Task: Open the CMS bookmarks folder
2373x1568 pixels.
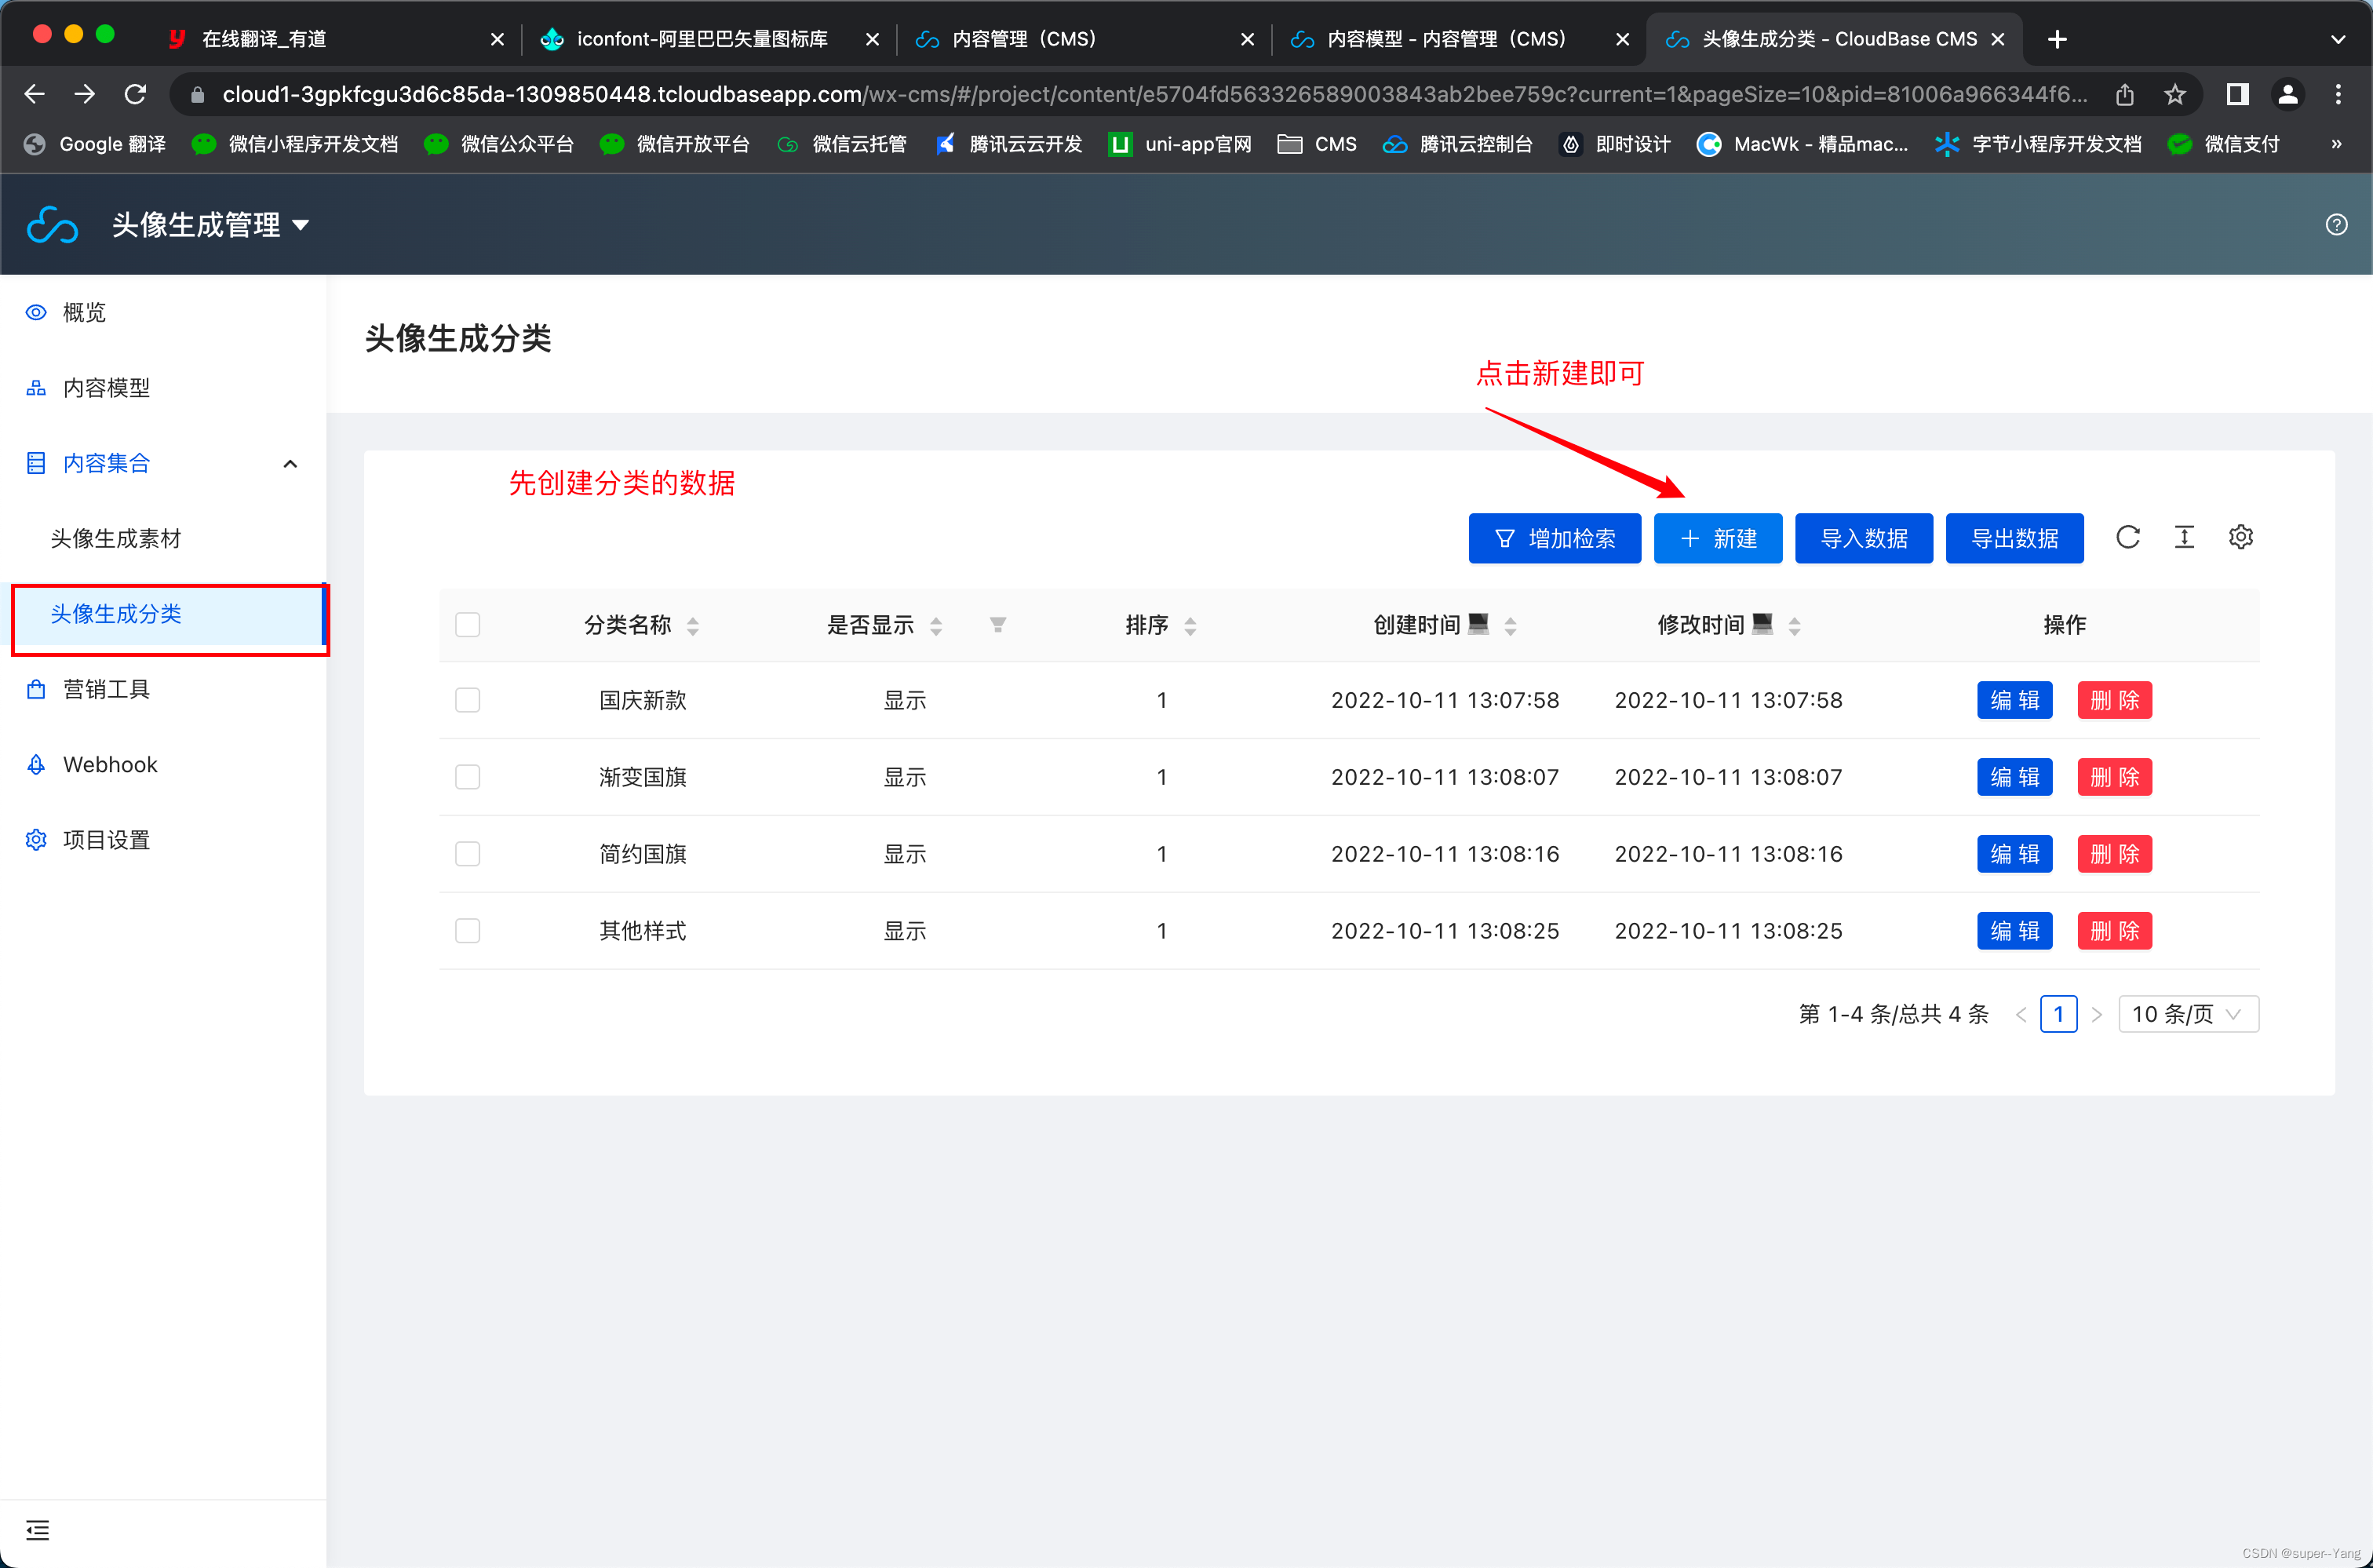Action: click(1317, 144)
